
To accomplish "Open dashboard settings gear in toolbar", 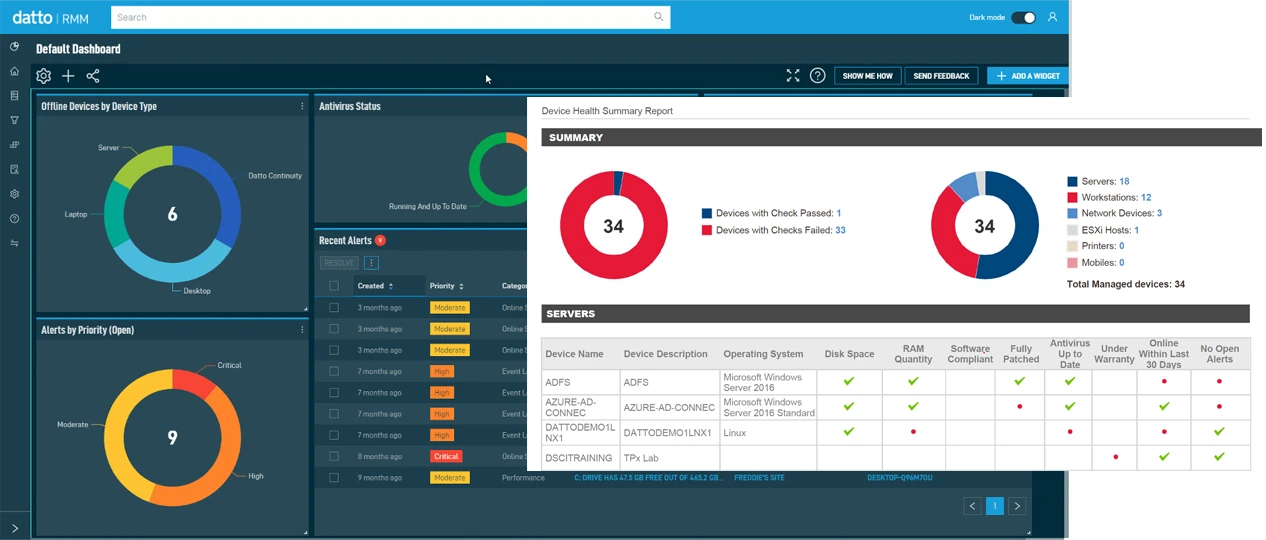I will [43, 76].
